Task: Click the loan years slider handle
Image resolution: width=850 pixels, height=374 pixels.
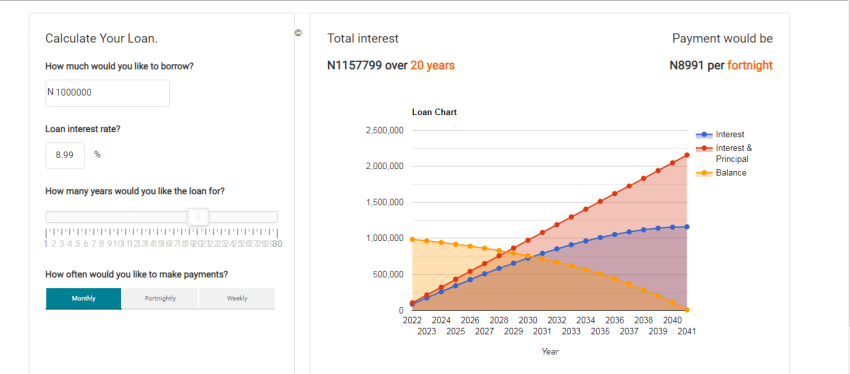Action: (198, 217)
